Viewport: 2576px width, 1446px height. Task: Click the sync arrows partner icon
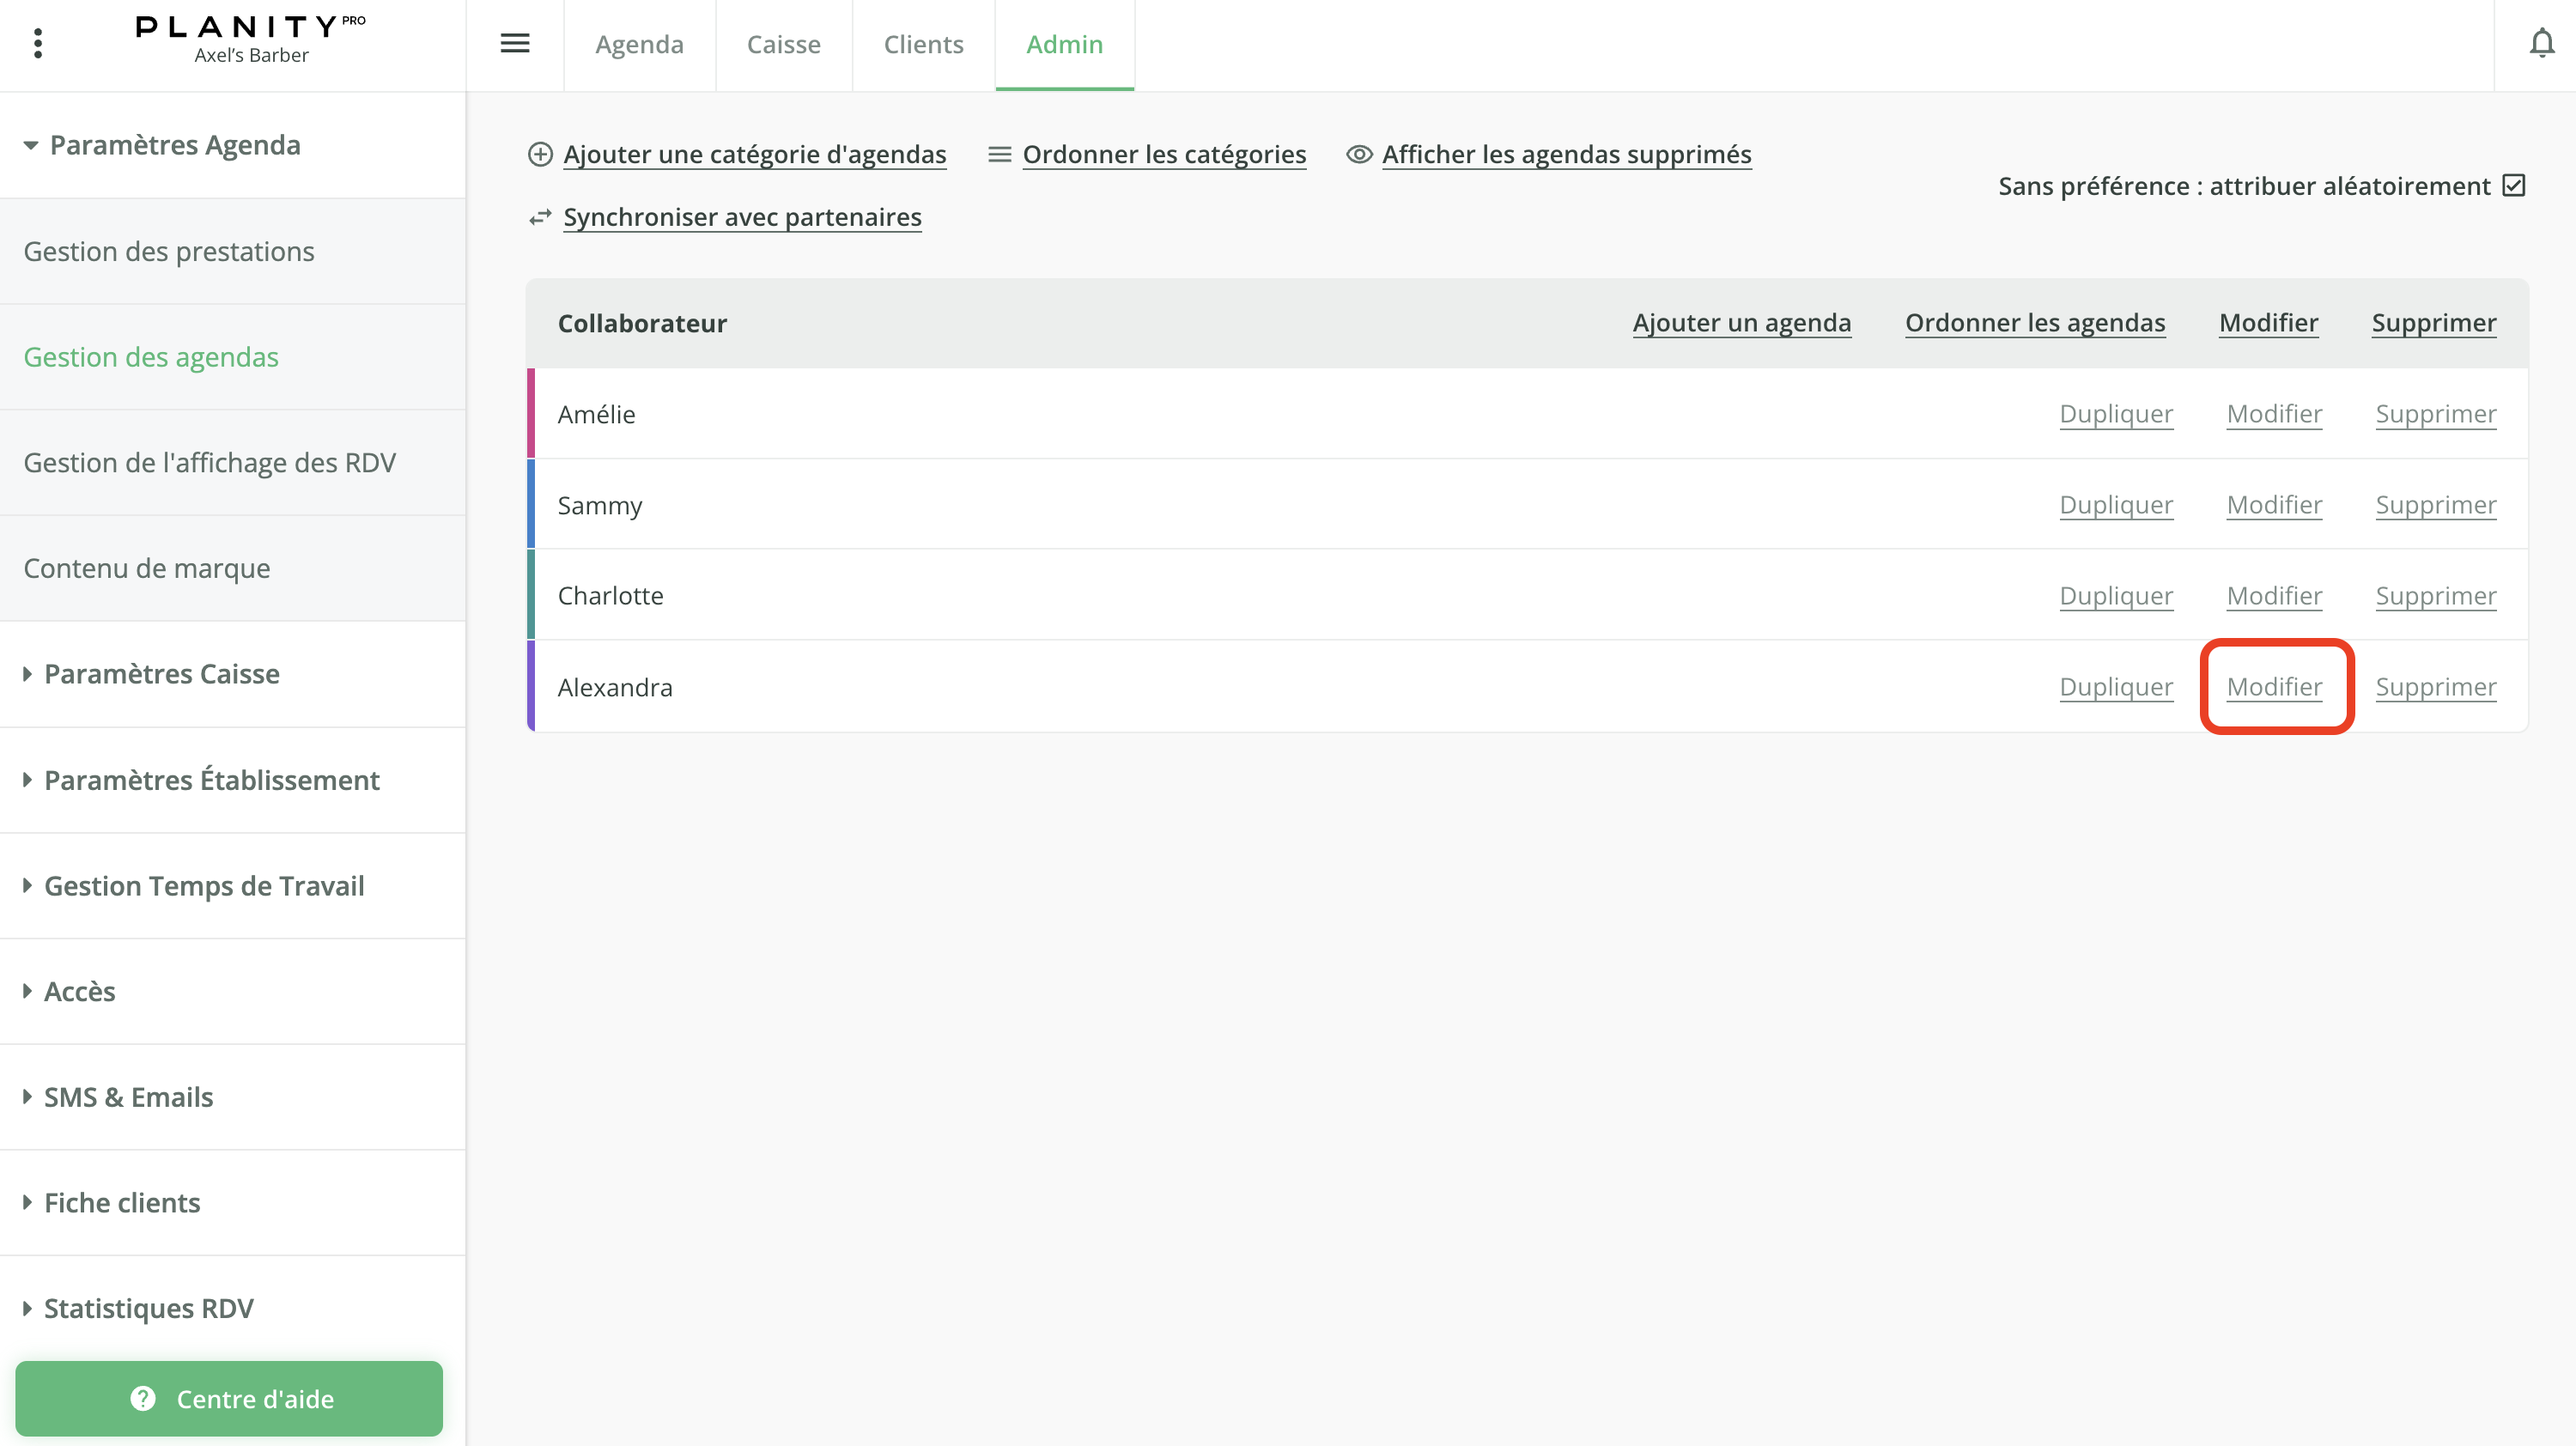[540, 217]
